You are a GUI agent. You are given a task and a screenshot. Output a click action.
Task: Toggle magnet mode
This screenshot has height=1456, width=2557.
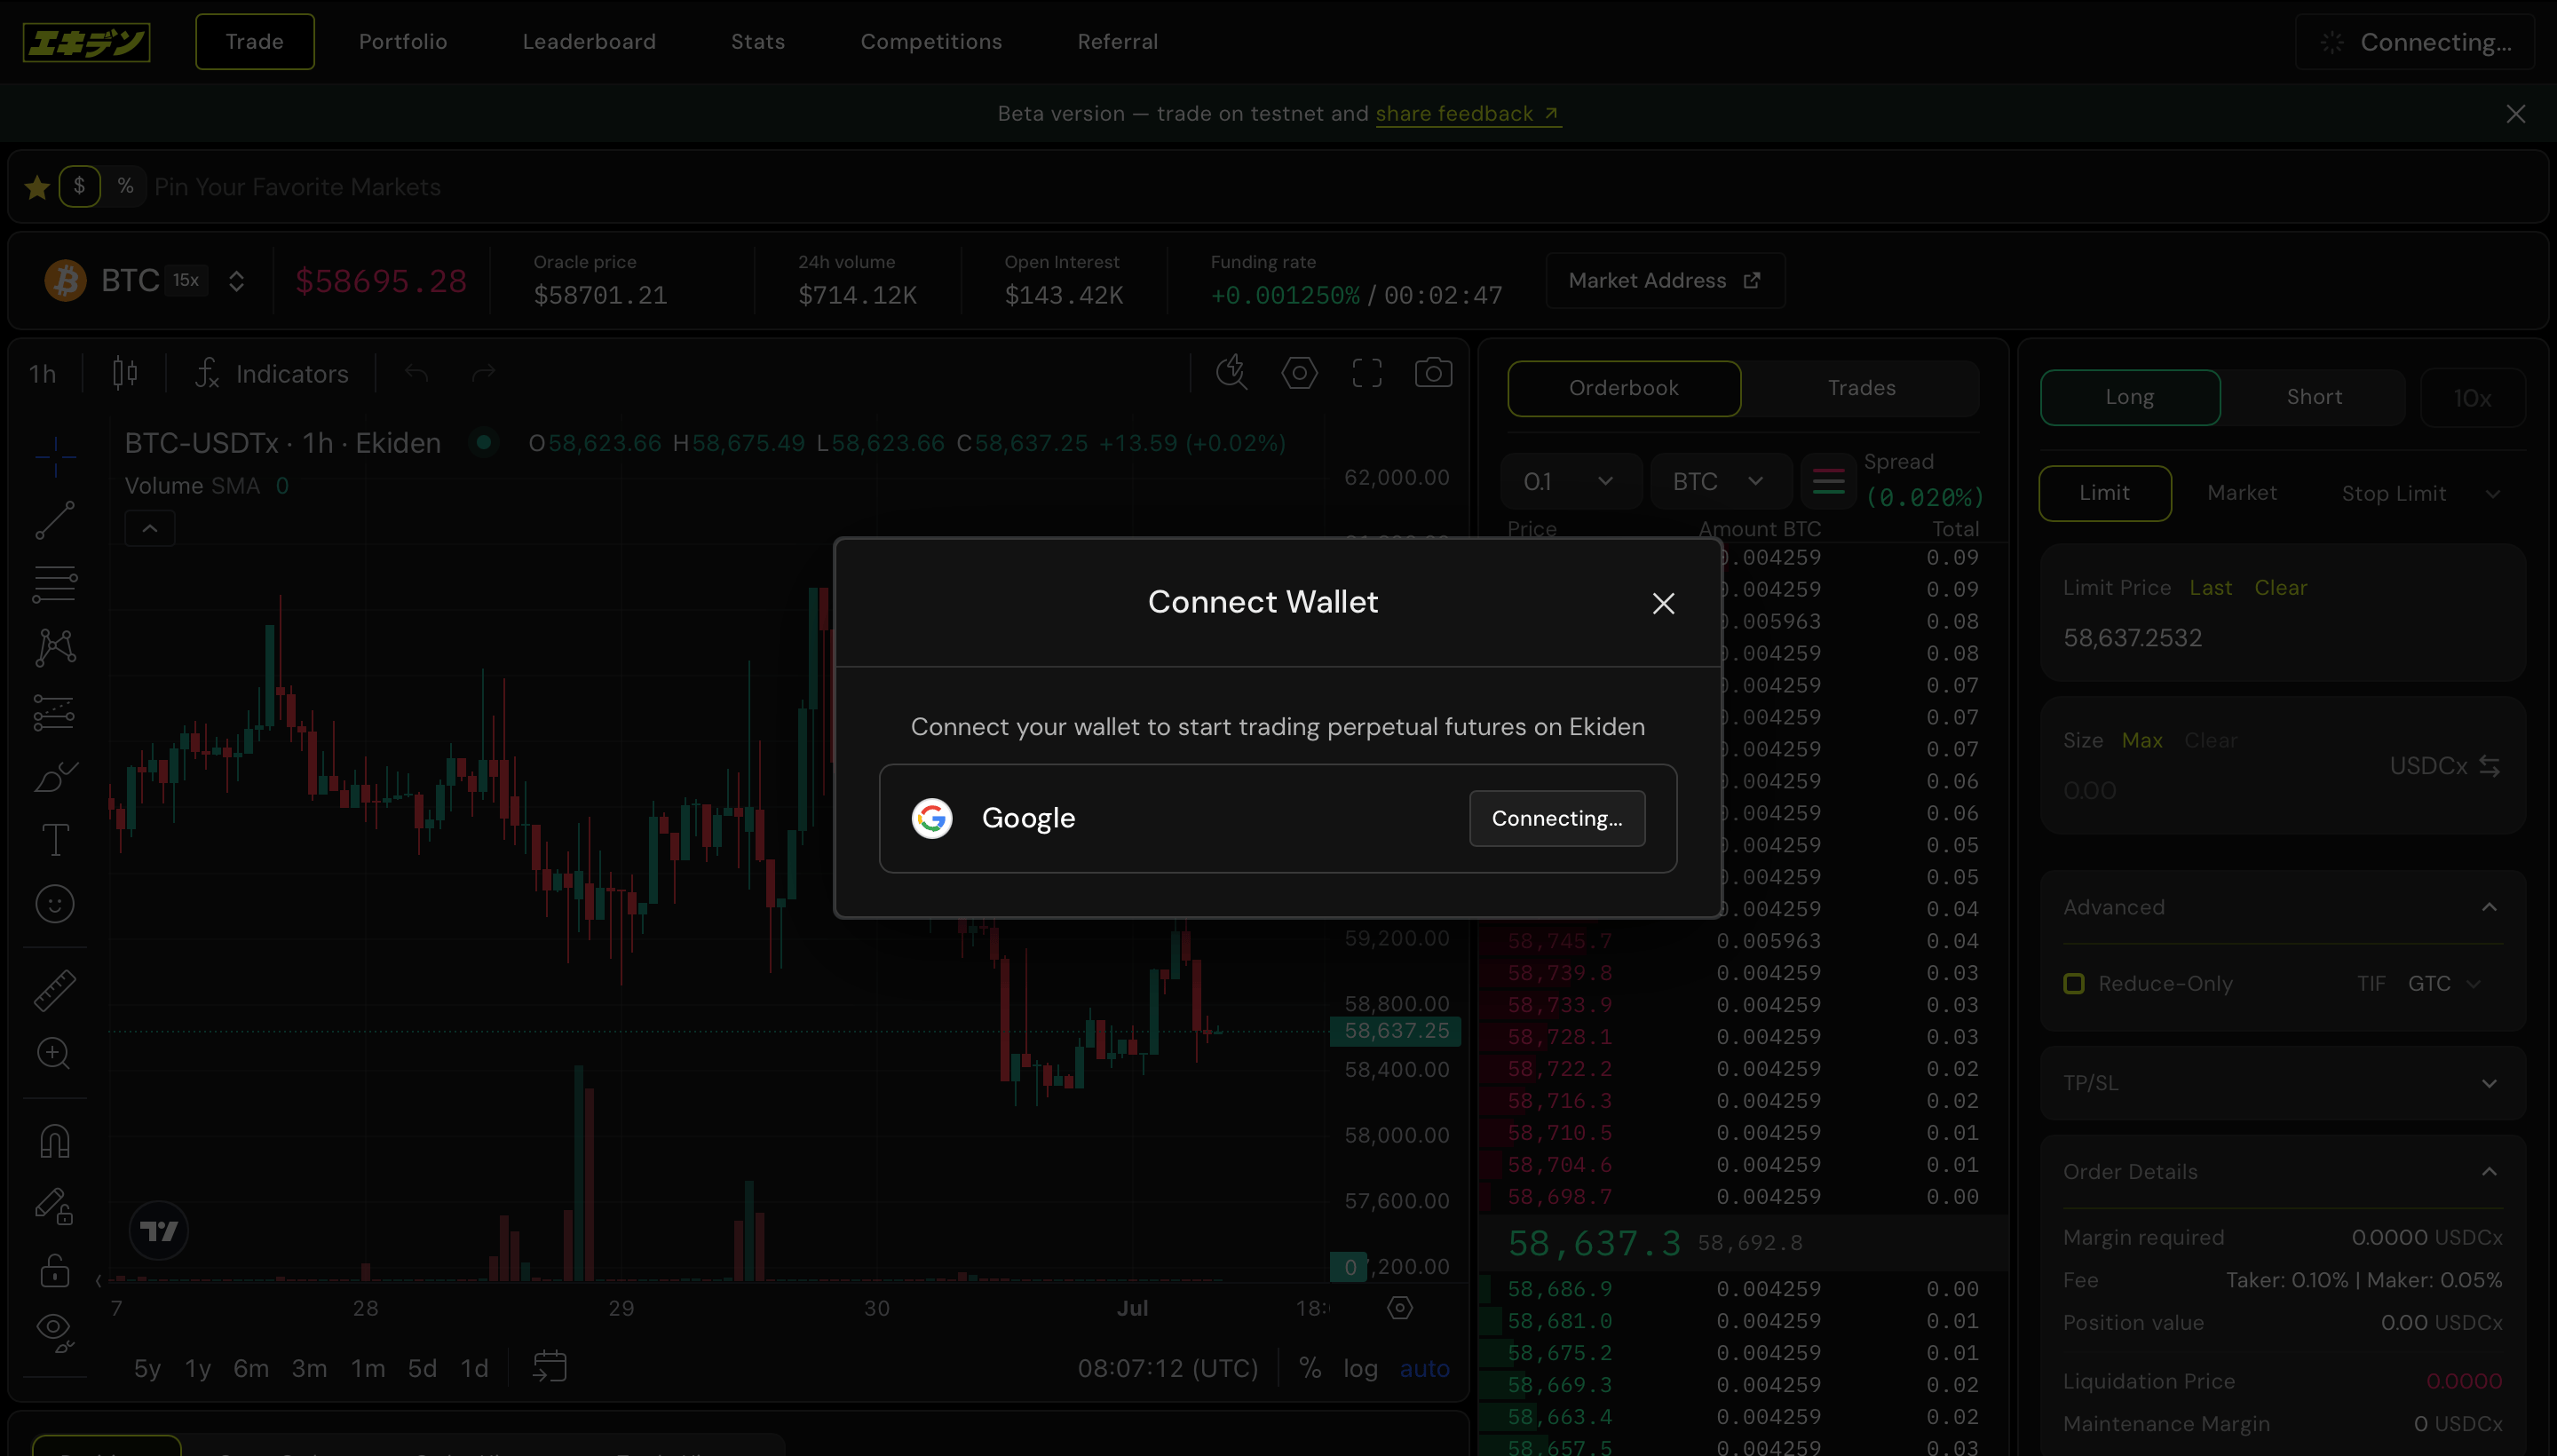tap(55, 1142)
